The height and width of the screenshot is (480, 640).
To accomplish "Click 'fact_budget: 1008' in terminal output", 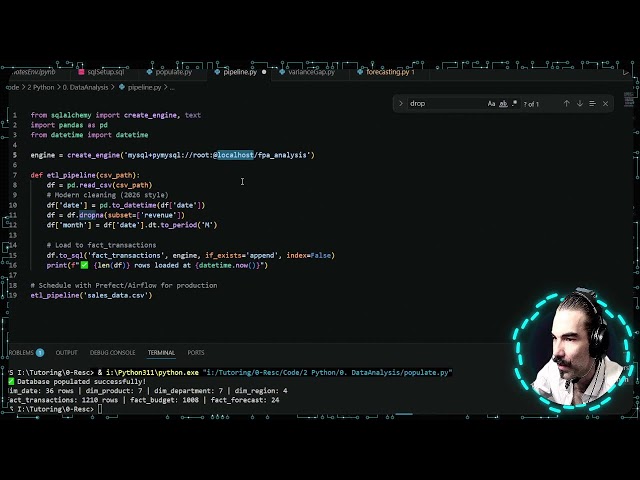I will (x=164, y=400).
